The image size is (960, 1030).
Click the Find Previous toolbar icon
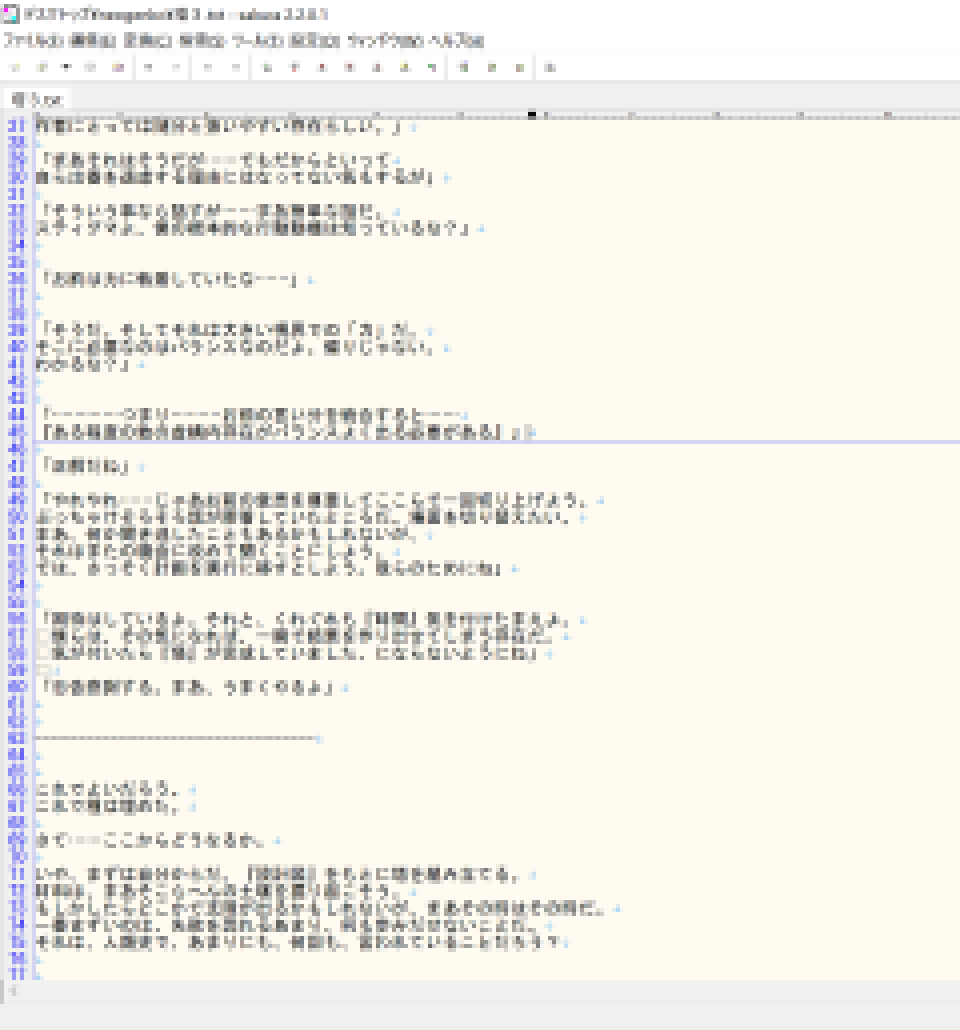[322, 67]
